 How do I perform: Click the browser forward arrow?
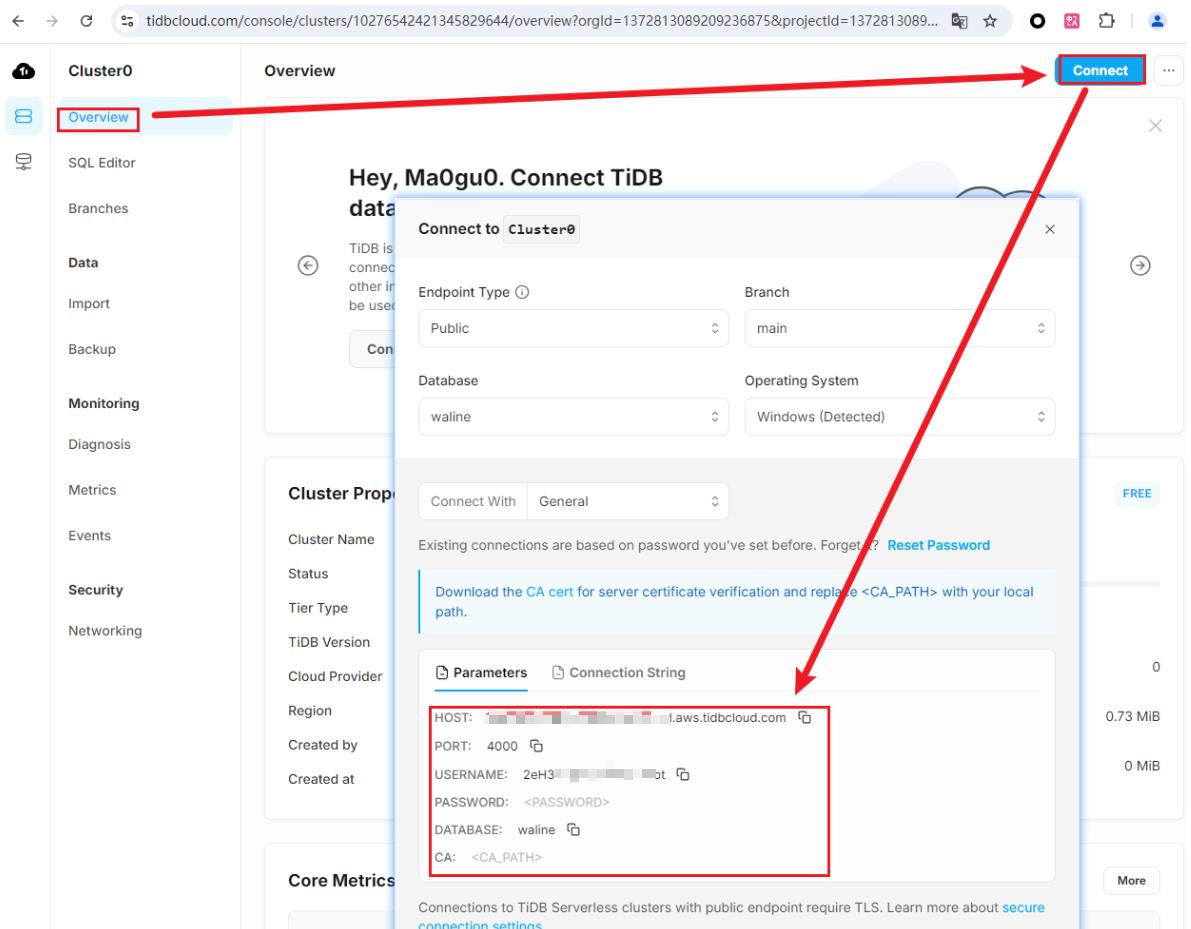[52, 21]
